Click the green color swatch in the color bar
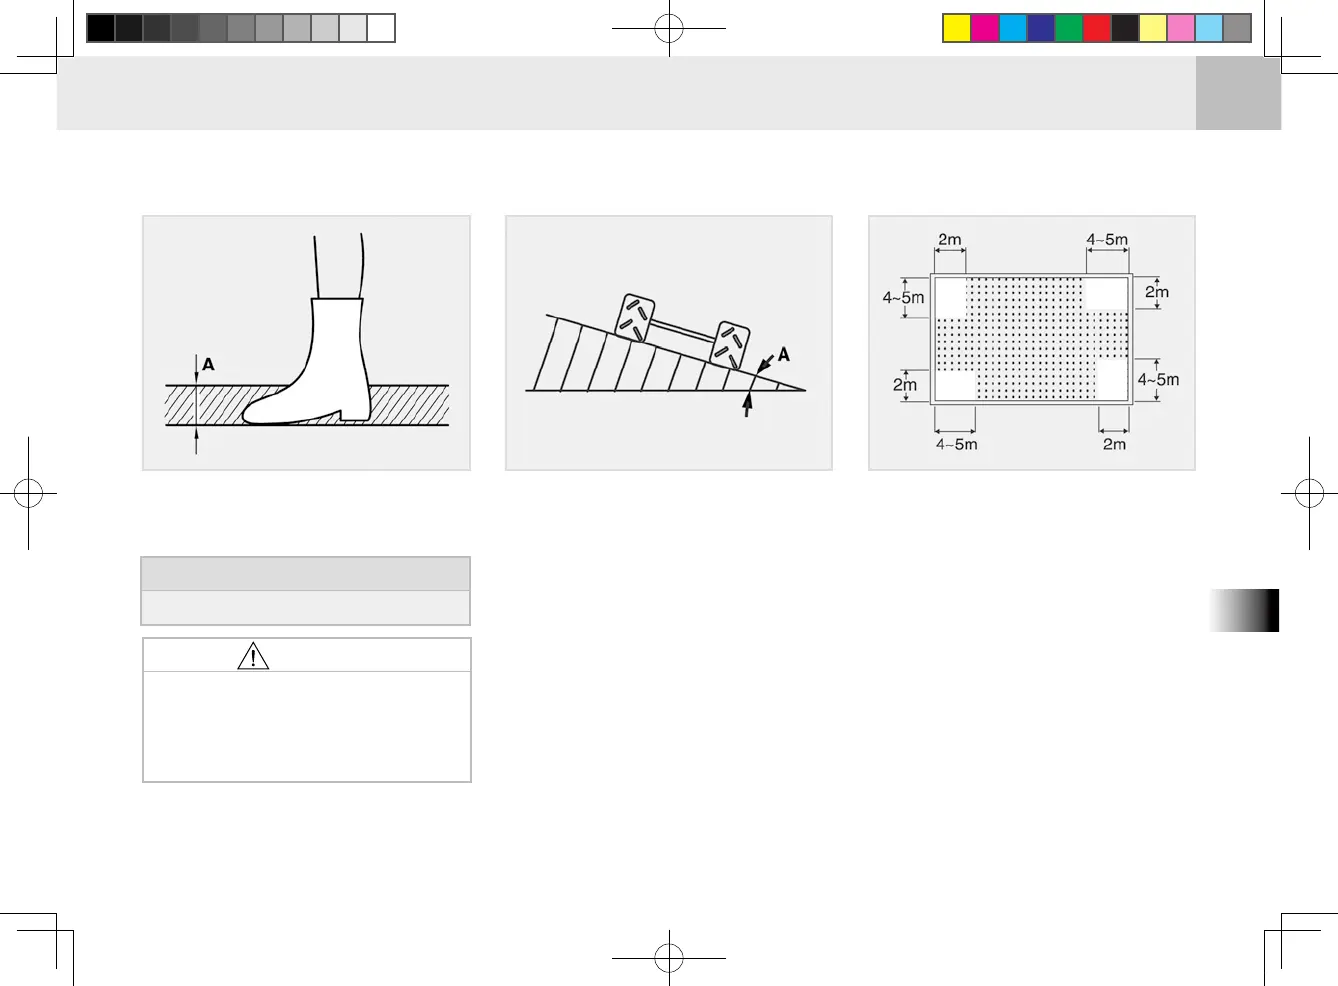Screen dimensions: 1338x986 [1069, 28]
